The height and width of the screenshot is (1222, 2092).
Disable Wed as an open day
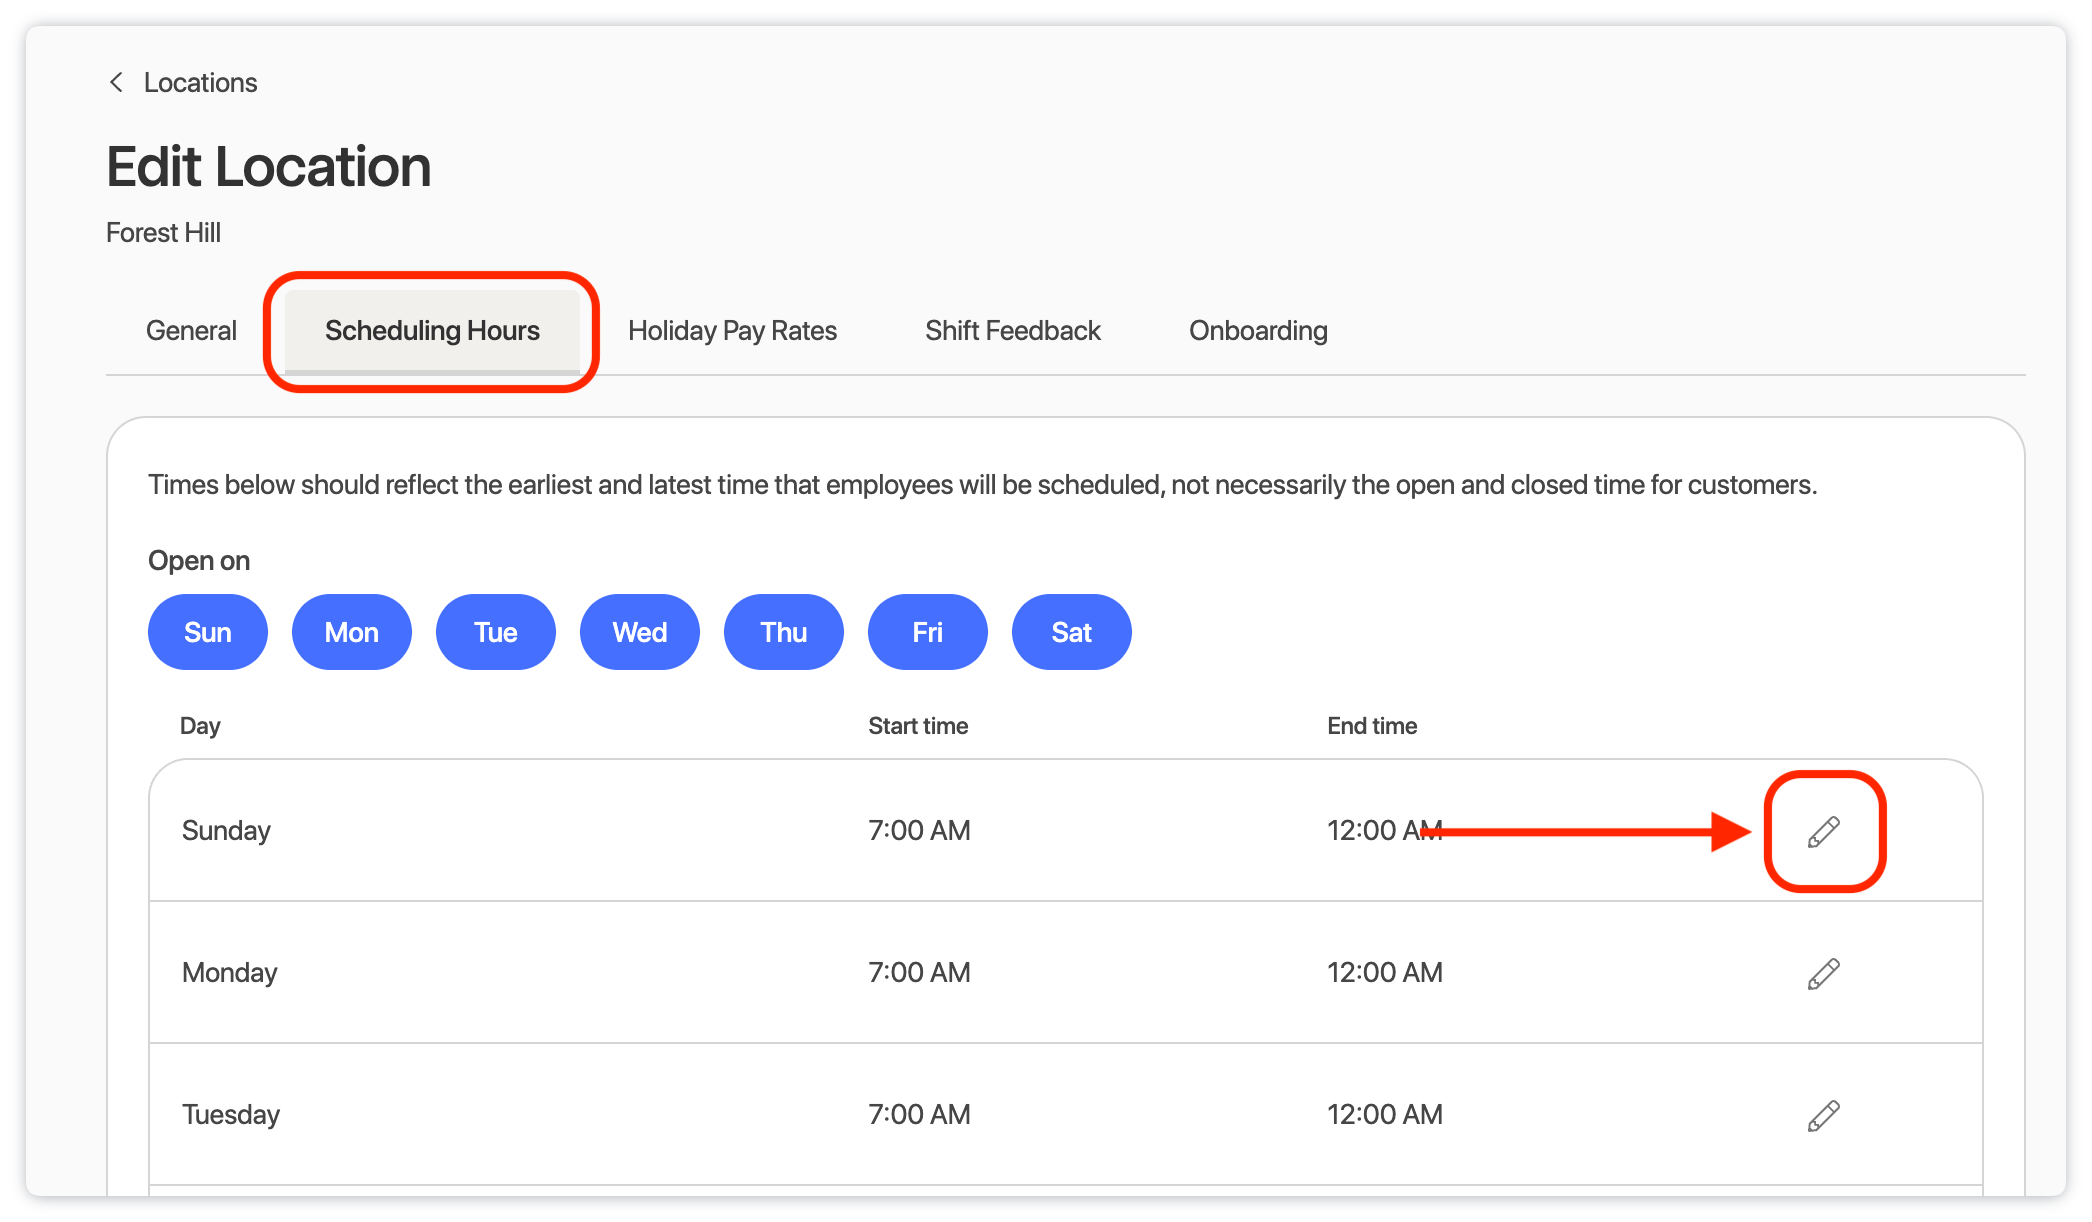639,632
